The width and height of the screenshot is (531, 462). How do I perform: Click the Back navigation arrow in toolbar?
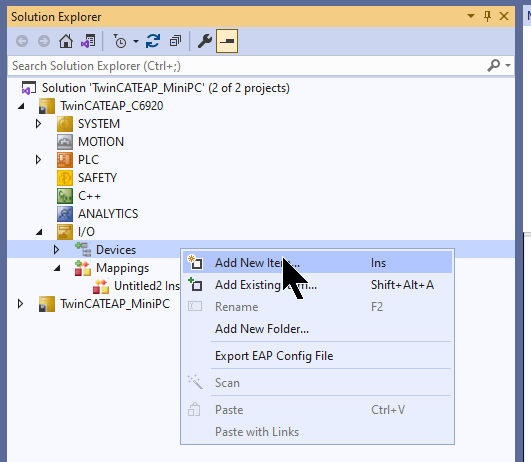pyautogui.click(x=22, y=41)
